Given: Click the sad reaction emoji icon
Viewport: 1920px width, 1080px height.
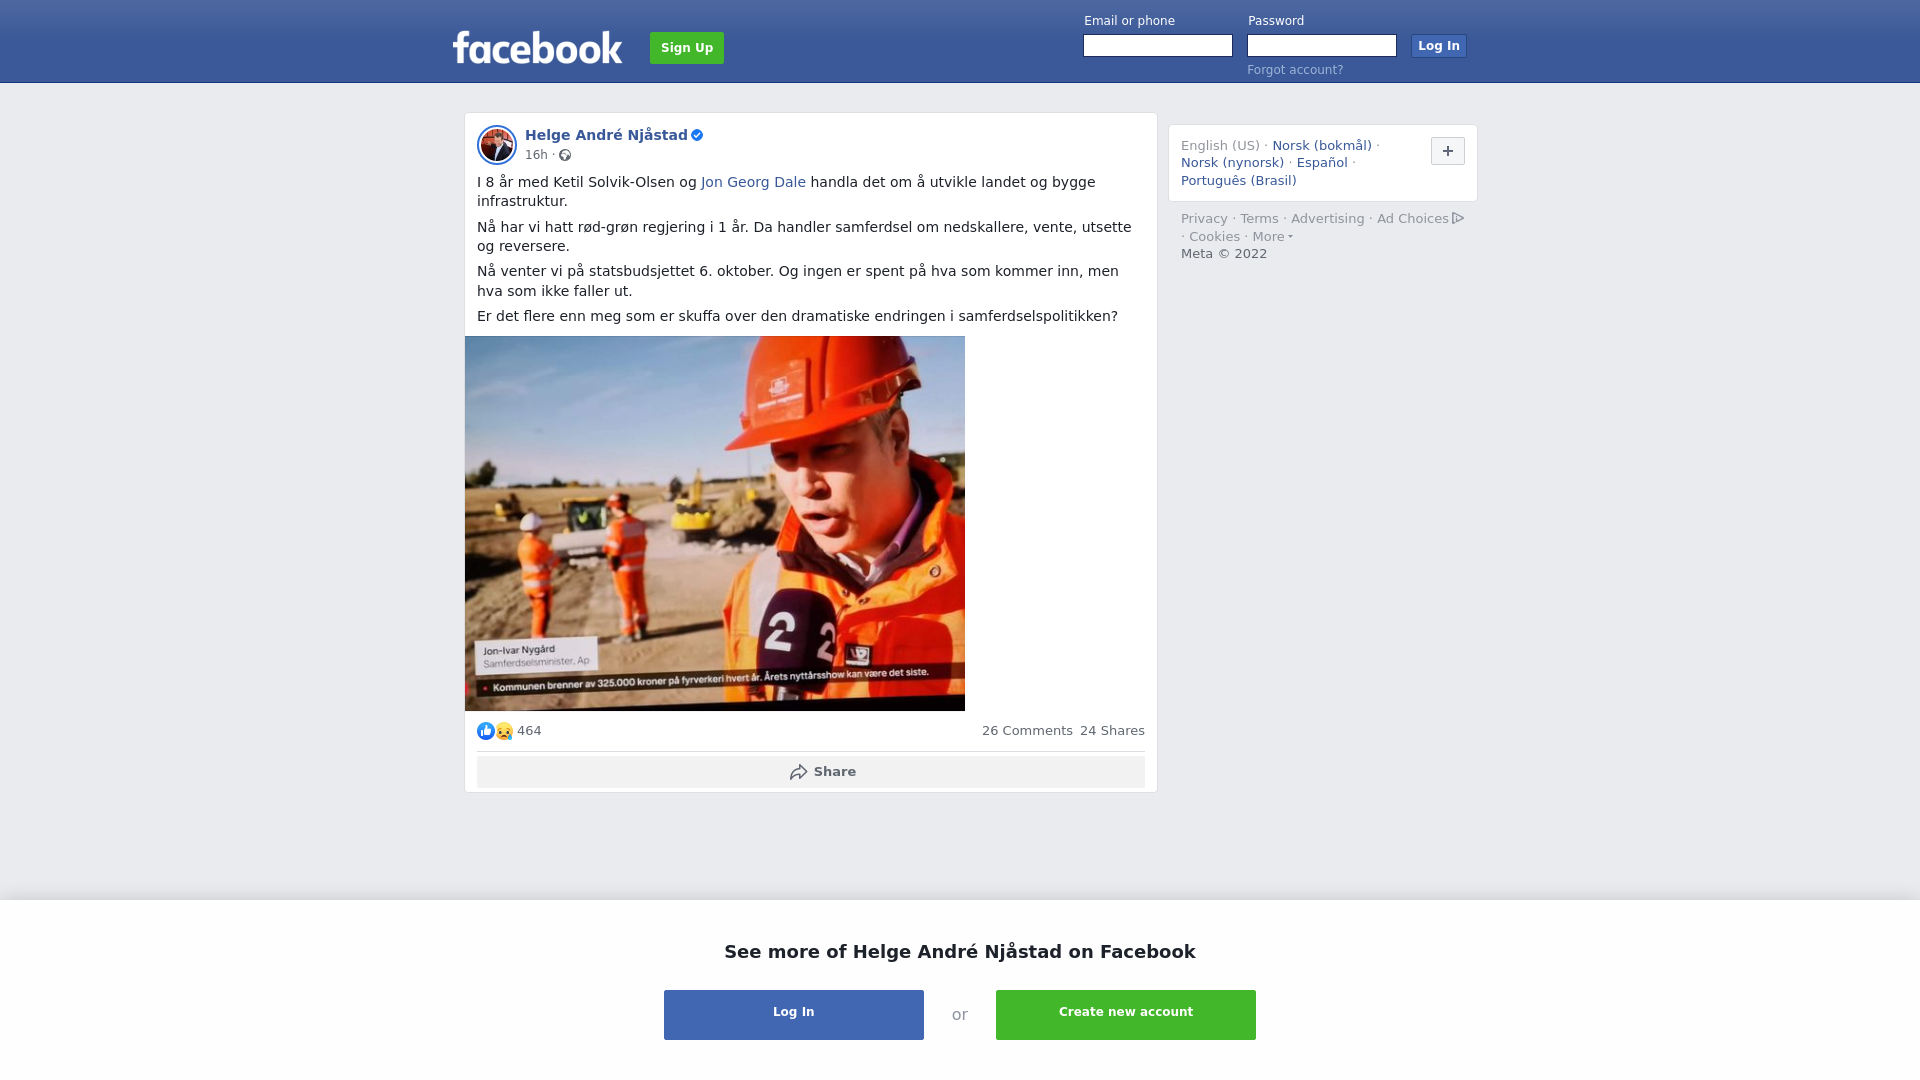Looking at the screenshot, I should (x=504, y=731).
